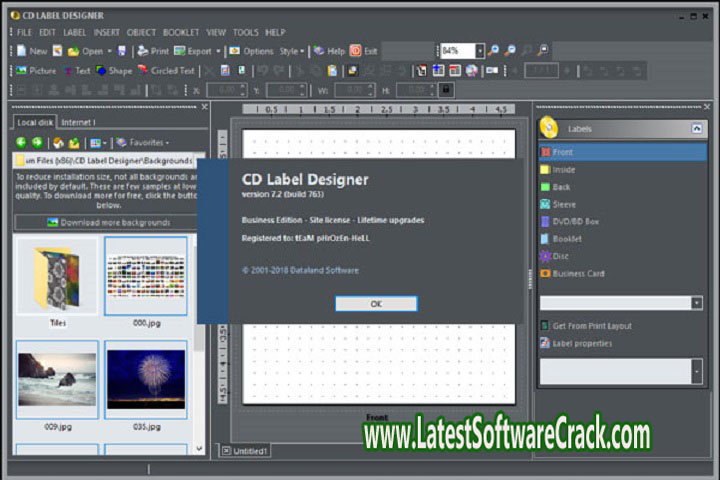Image resolution: width=720 pixels, height=480 pixels.
Task: Open Label properties
Action: tap(576, 343)
